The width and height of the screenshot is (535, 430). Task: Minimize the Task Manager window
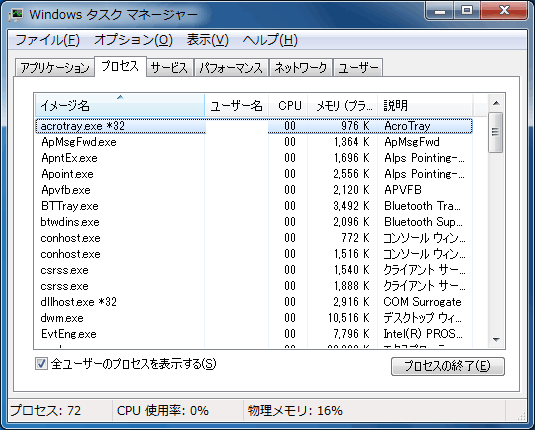pyautogui.click(x=440, y=11)
